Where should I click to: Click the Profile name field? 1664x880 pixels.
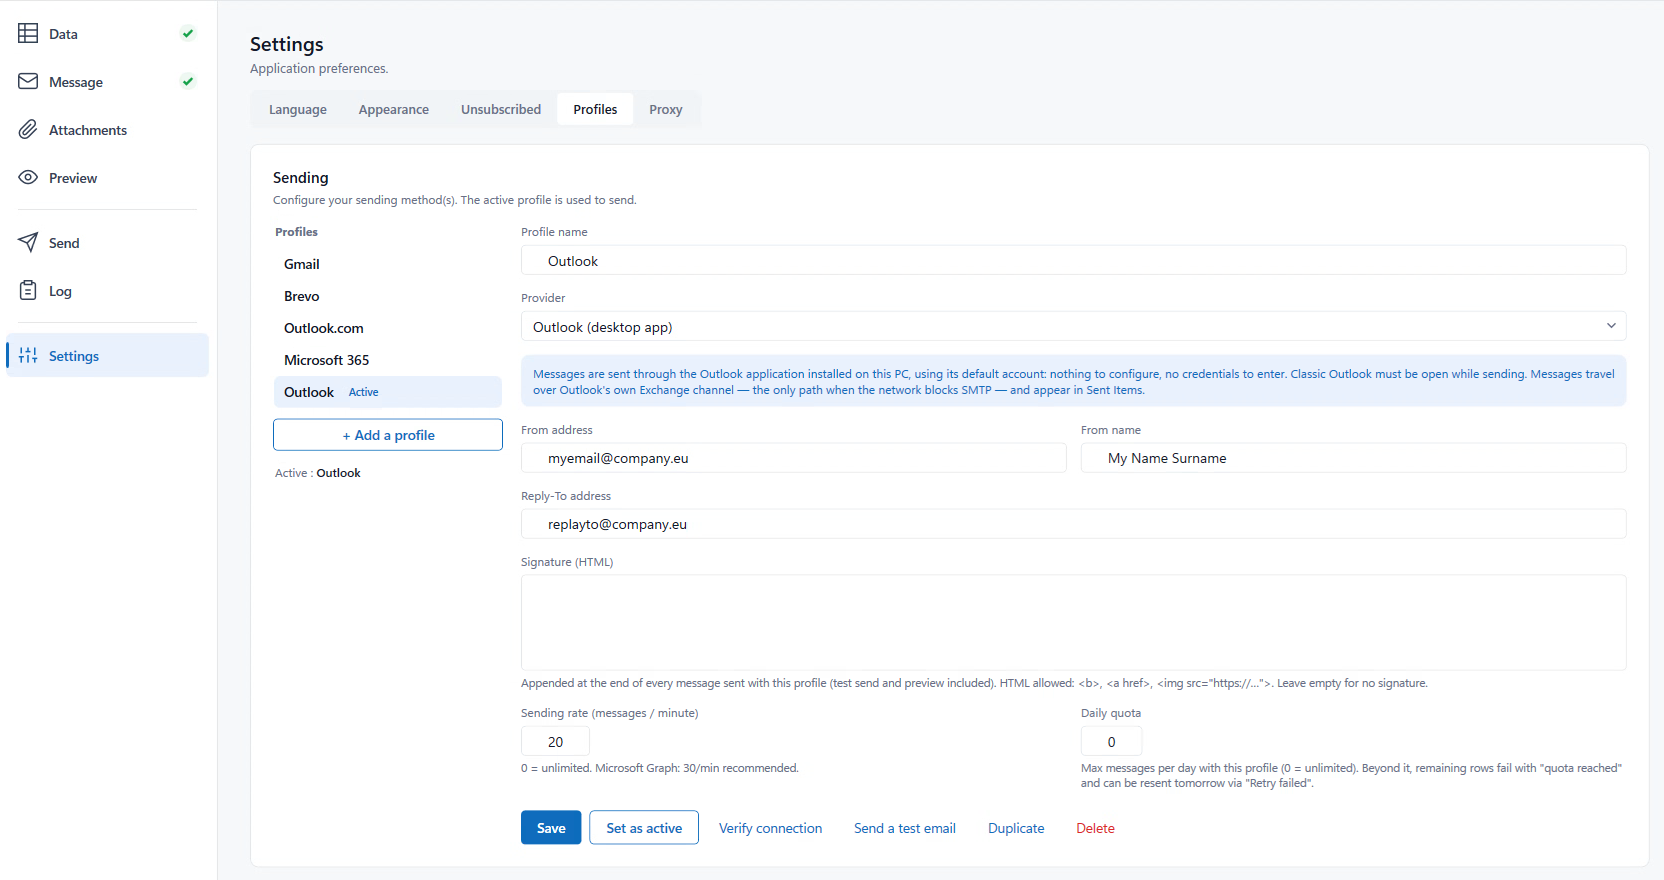coord(1073,261)
